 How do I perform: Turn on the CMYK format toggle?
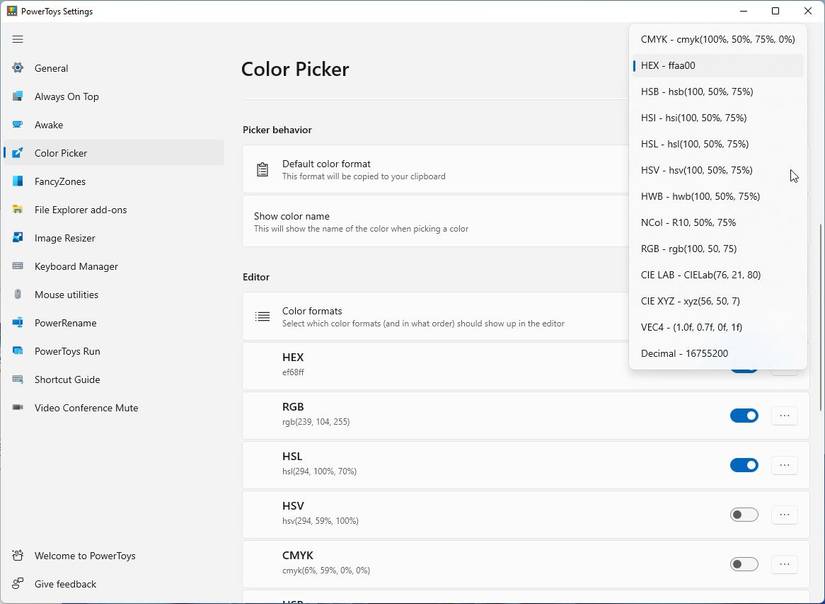coord(744,564)
